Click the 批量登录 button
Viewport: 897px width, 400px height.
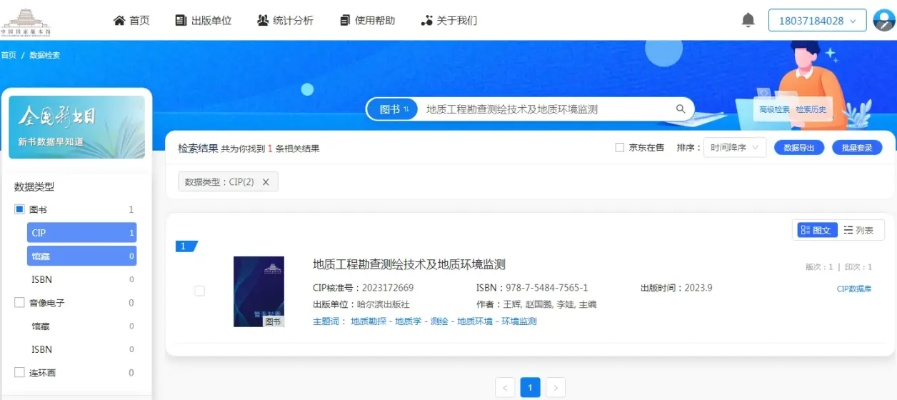pos(857,148)
